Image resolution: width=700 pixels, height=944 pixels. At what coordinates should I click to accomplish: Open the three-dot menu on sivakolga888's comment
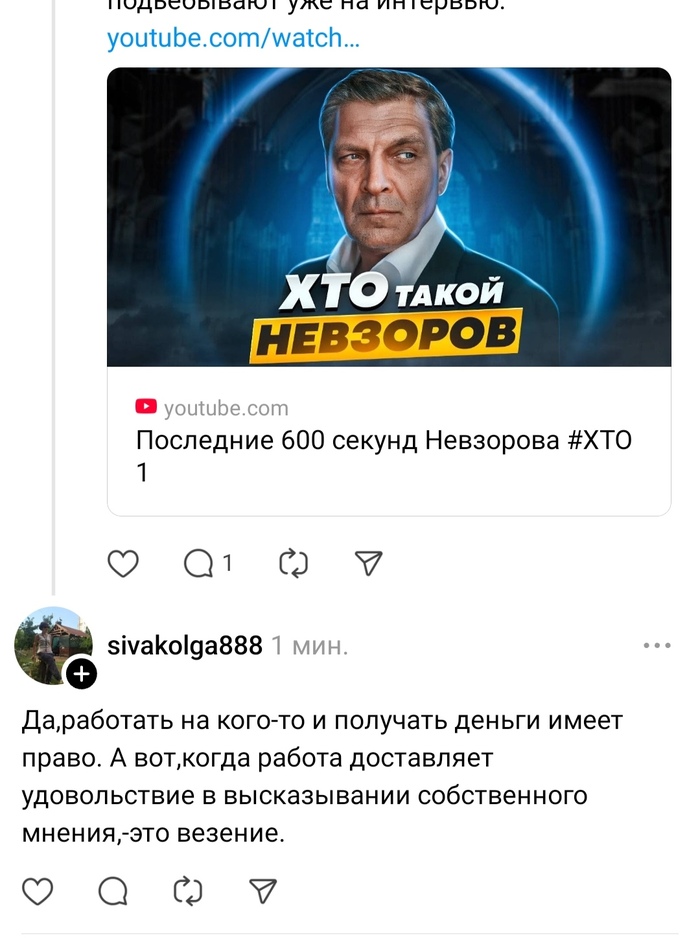tap(657, 645)
